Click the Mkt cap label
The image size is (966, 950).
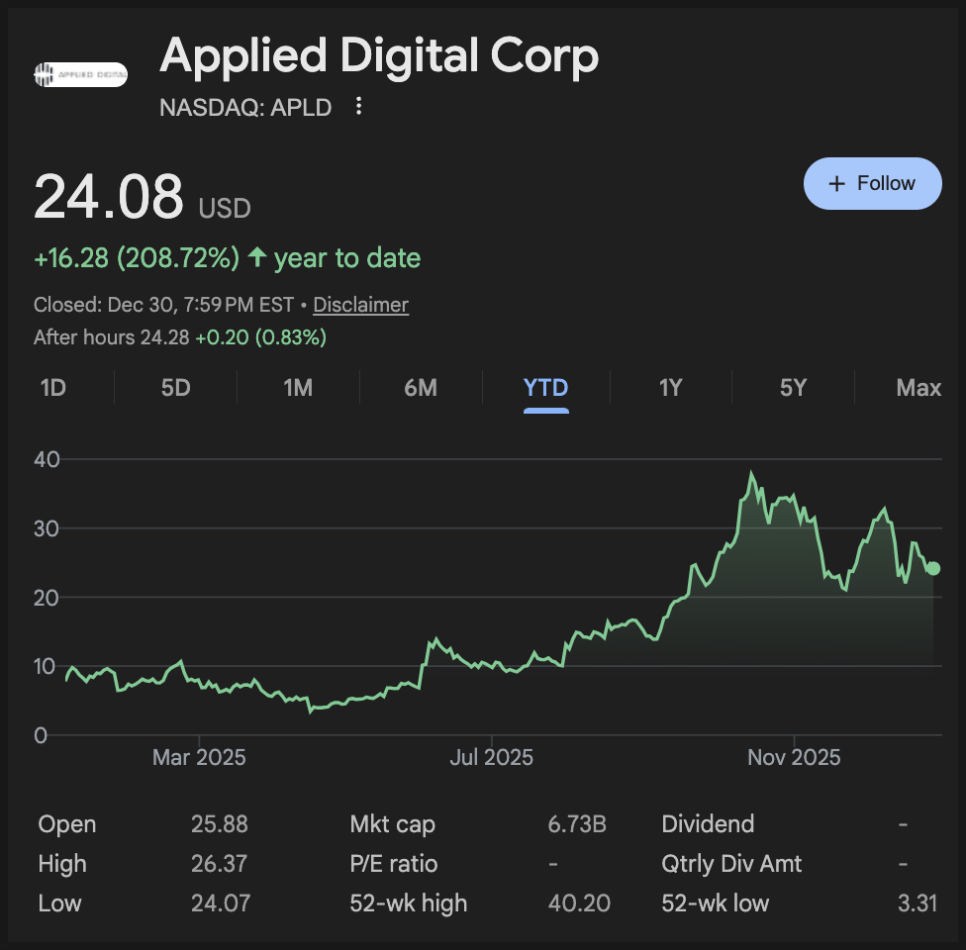pyautogui.click(x=392, y=825)
